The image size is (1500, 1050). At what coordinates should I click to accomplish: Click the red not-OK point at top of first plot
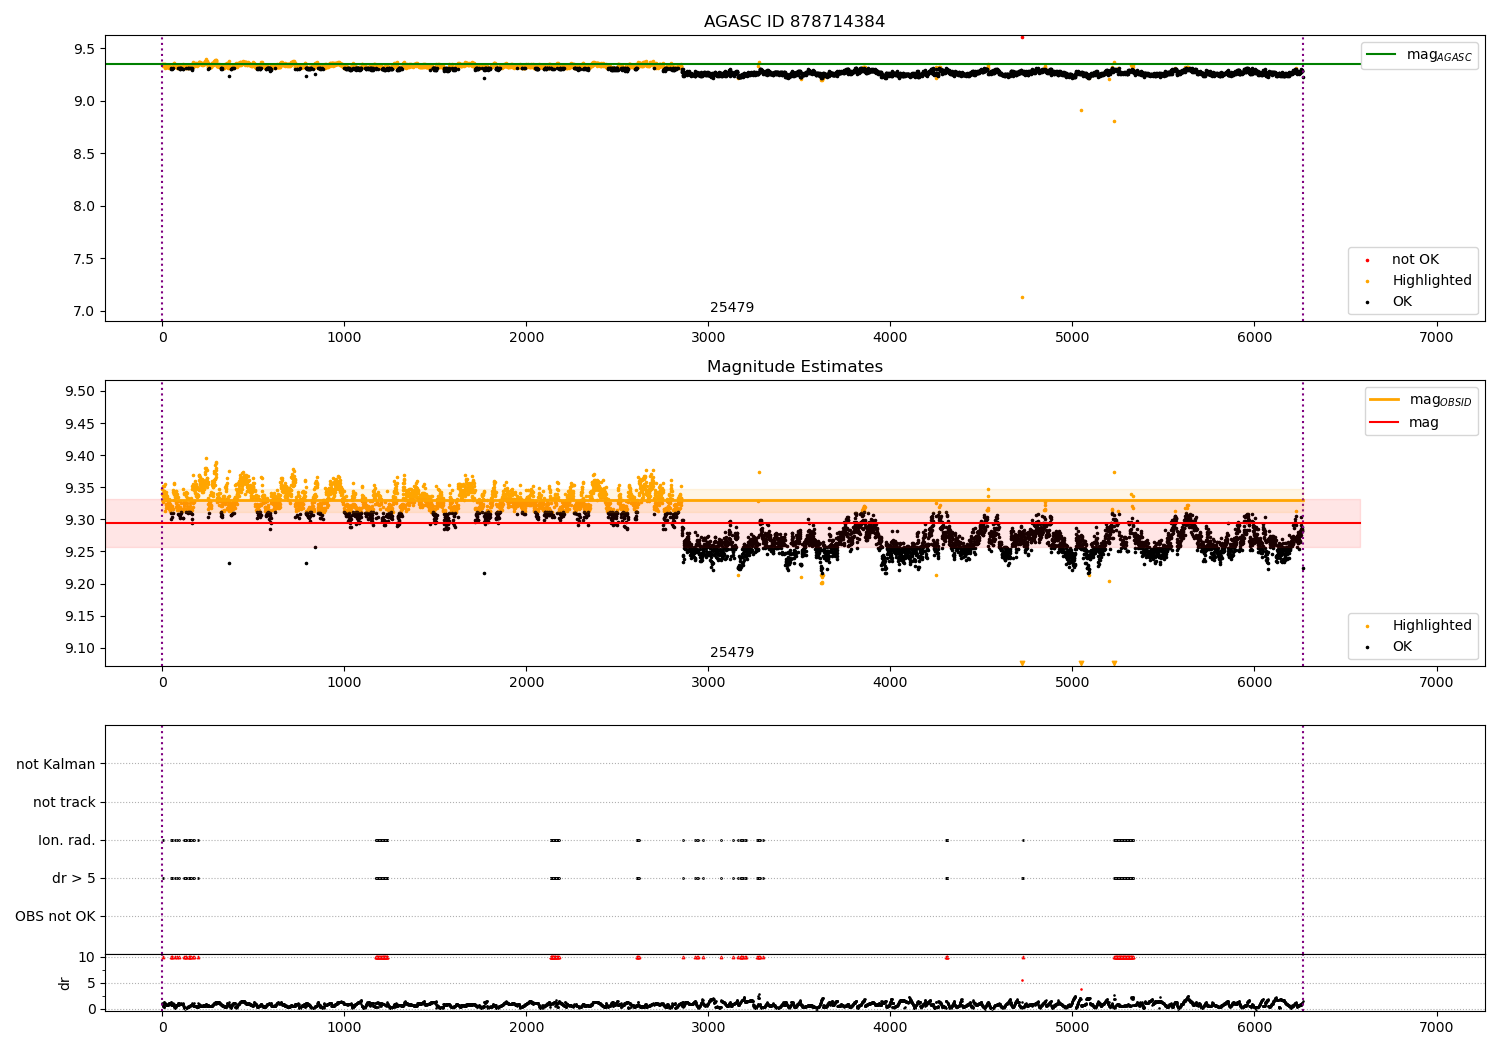(1022, 37)
